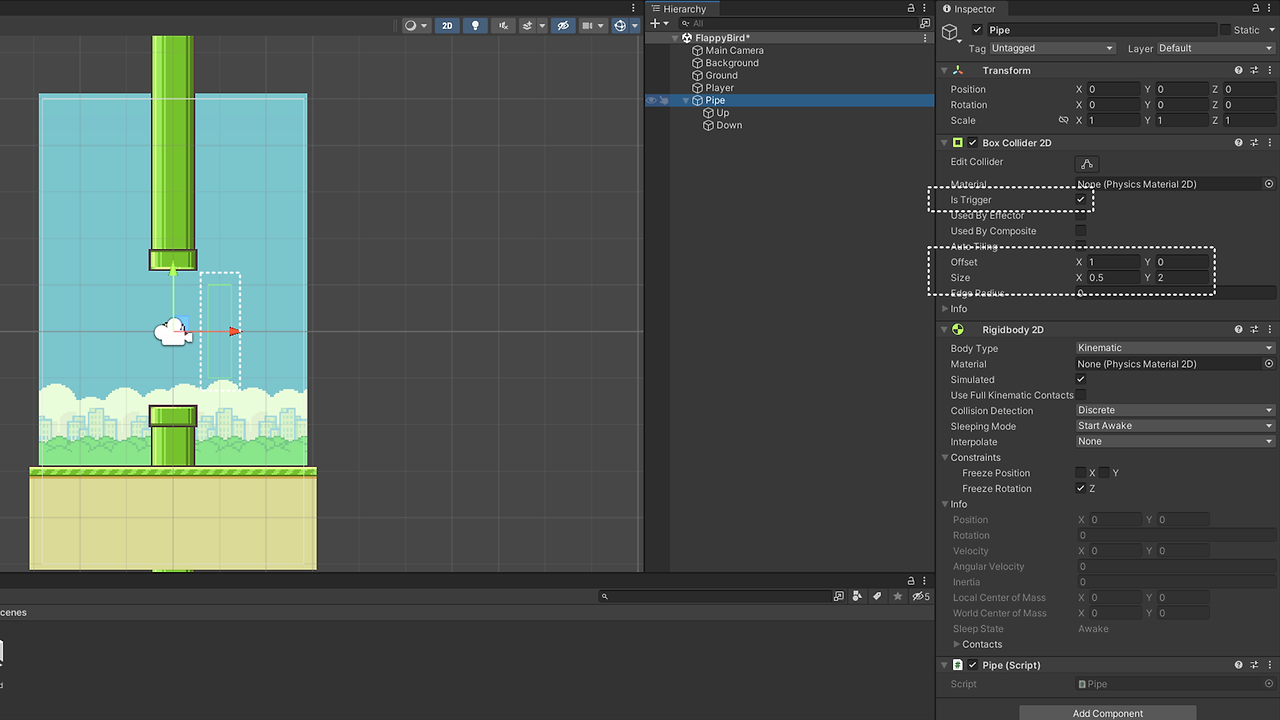Screen dimensions: 1280x720
Task: Toggle scene audio mute icon
Action: (x=503, y=25)
